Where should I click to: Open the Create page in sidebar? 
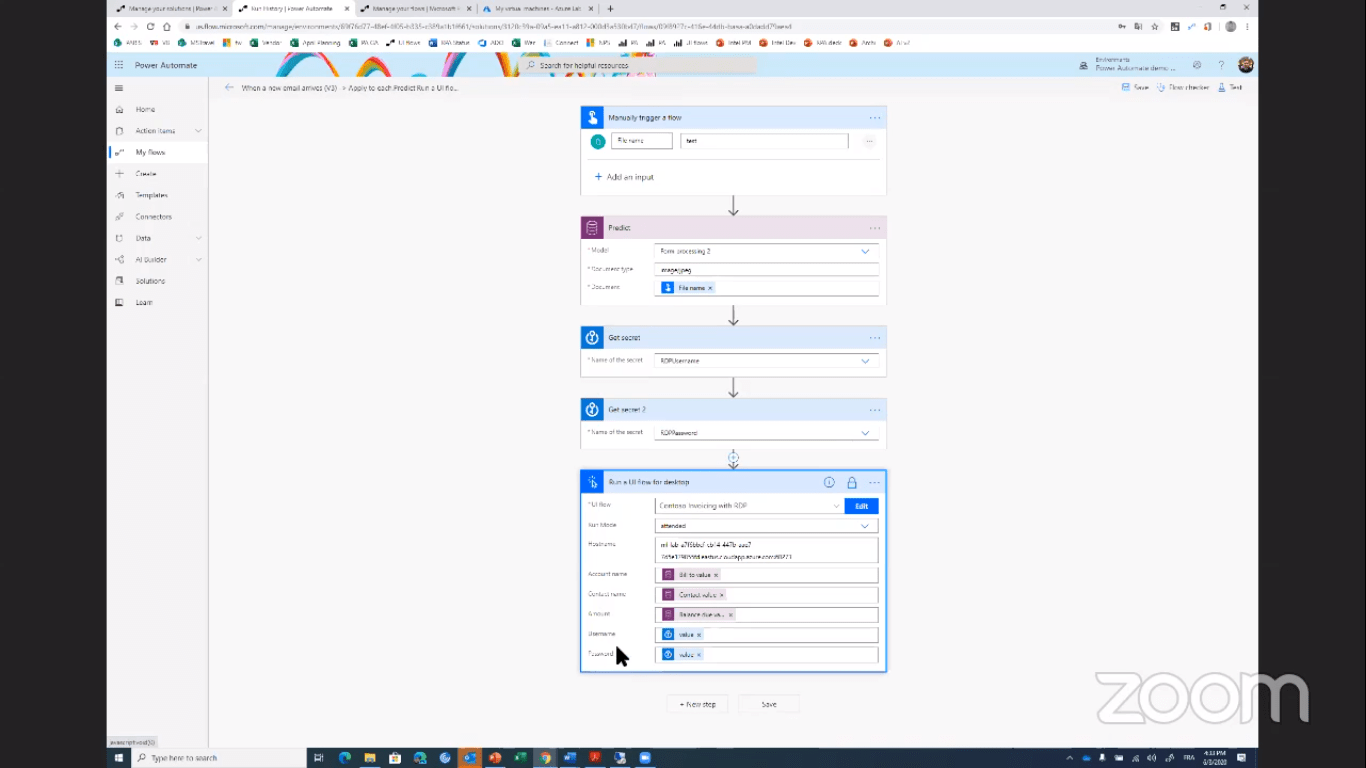click(x=146, y=174)
